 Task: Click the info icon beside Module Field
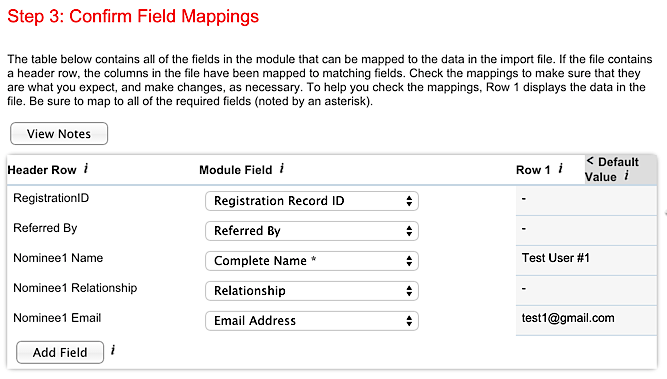(x=282, y=168)
